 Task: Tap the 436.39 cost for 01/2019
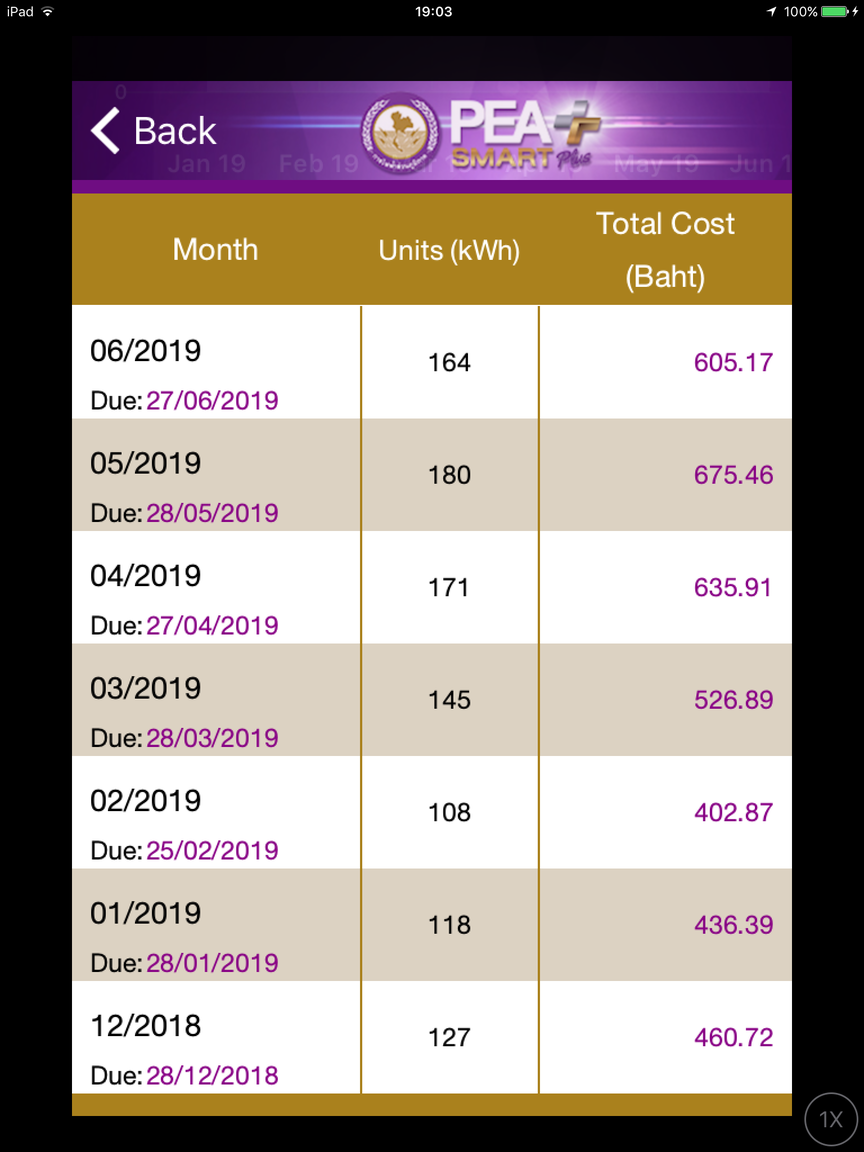733,925
